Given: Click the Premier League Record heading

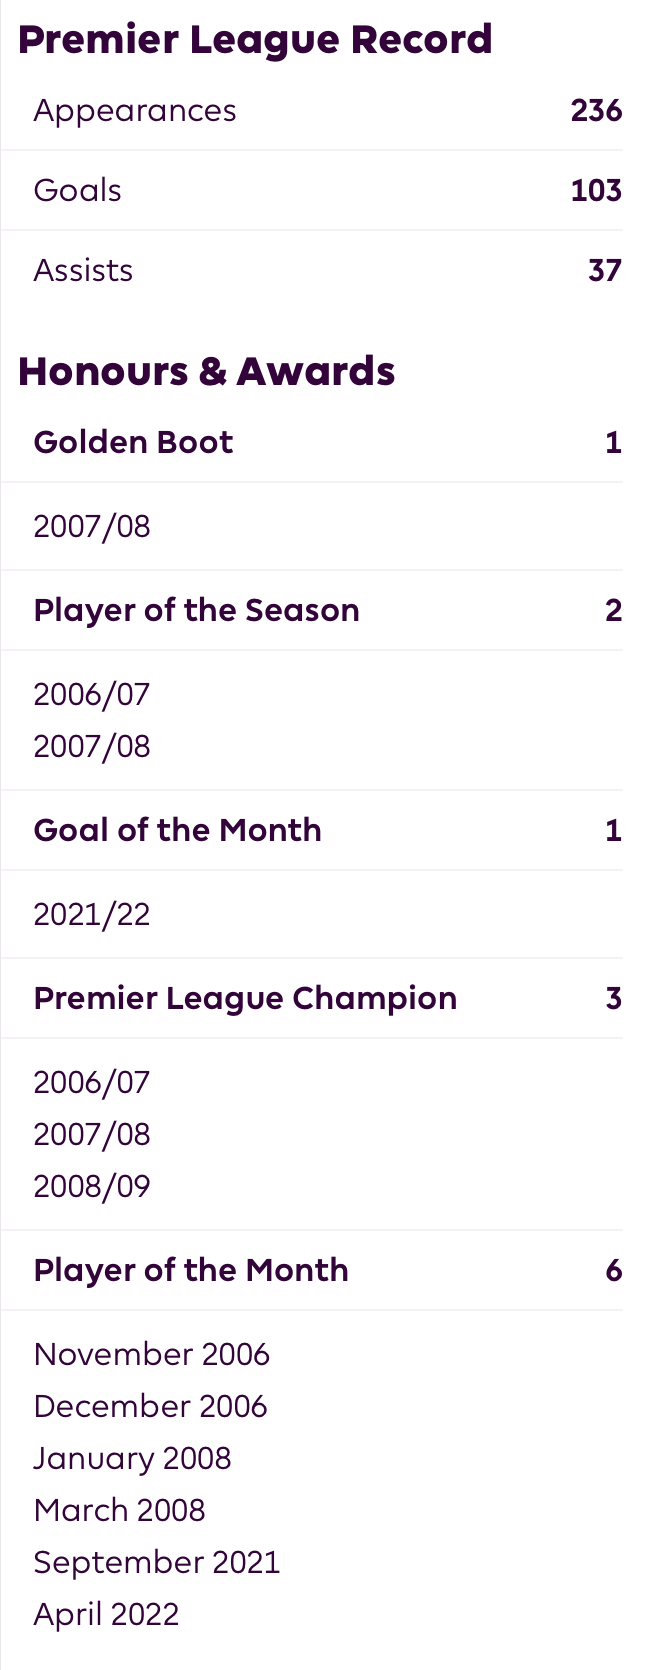Looking at the screenshot, I should [x=255, y=40].
